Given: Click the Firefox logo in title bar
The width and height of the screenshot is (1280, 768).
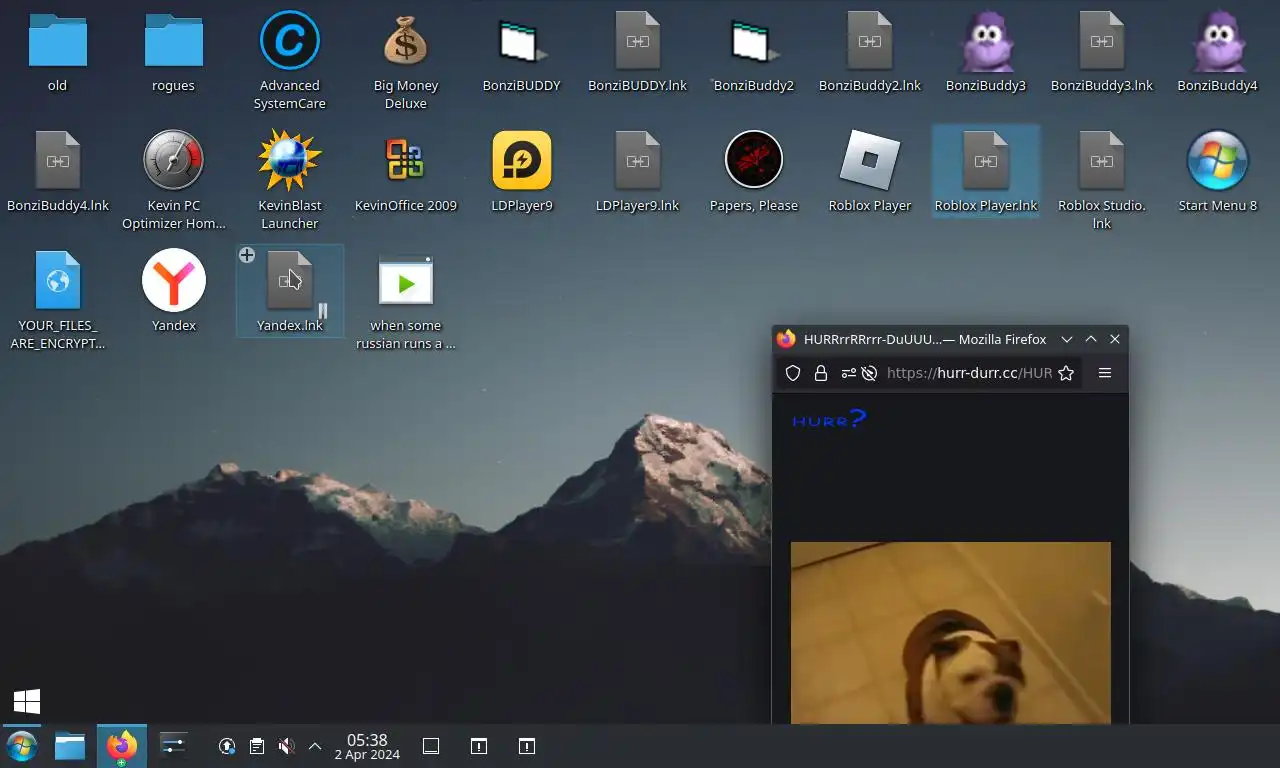Looking at the screenshot, I should [786, 339].
